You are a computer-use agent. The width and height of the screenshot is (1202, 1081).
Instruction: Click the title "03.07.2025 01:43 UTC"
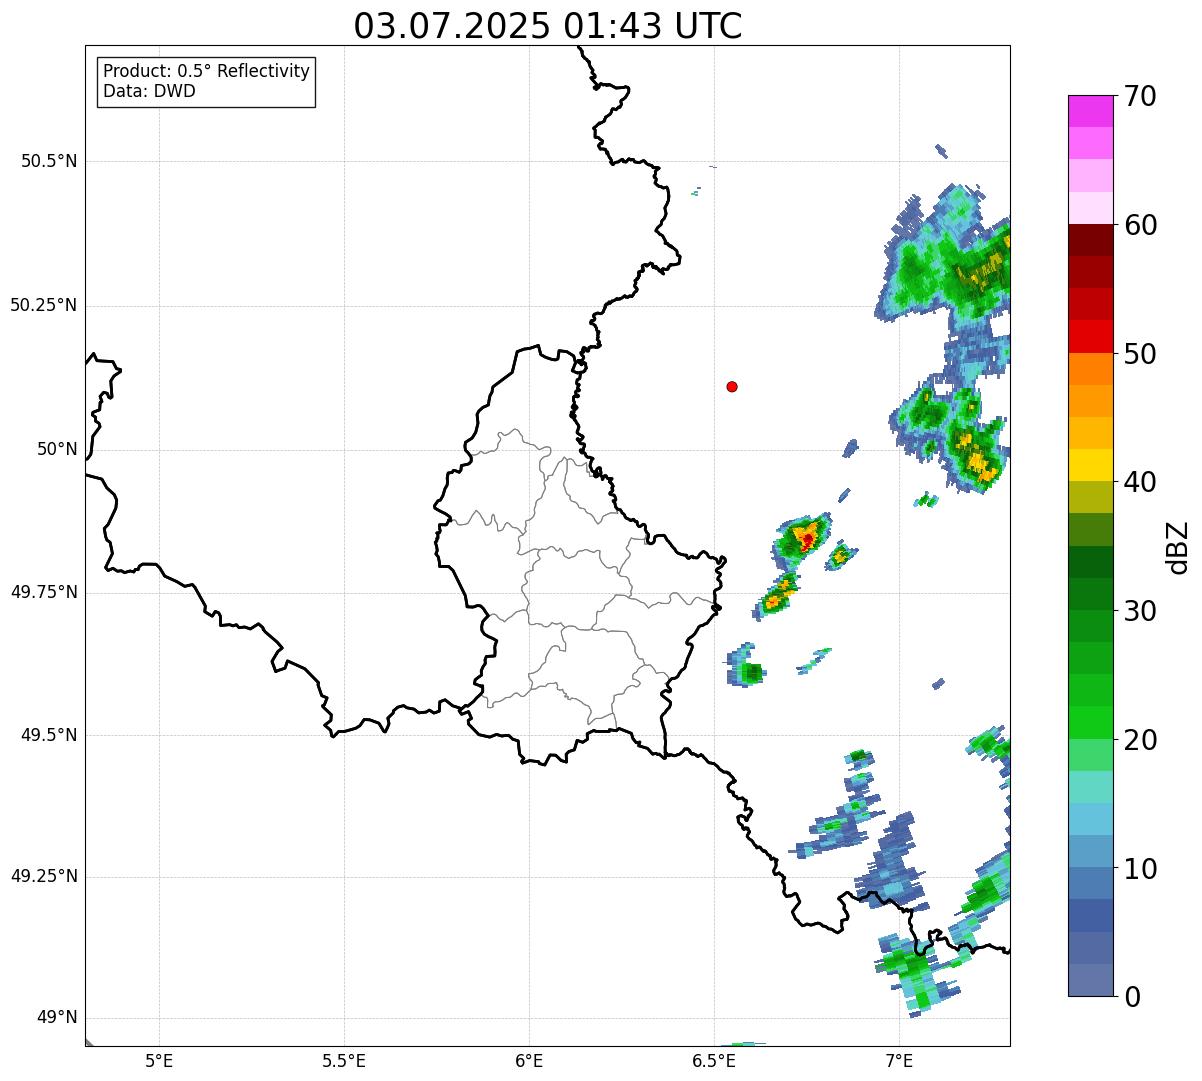[x=548, y=26]
